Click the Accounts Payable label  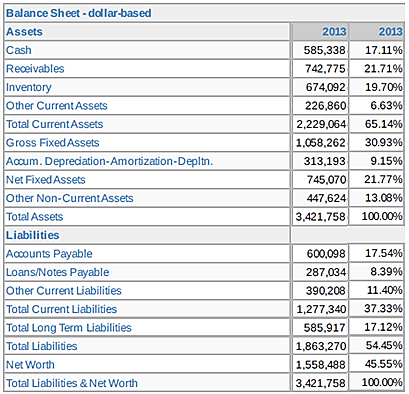pyautogui.click(x=49, y=254)
